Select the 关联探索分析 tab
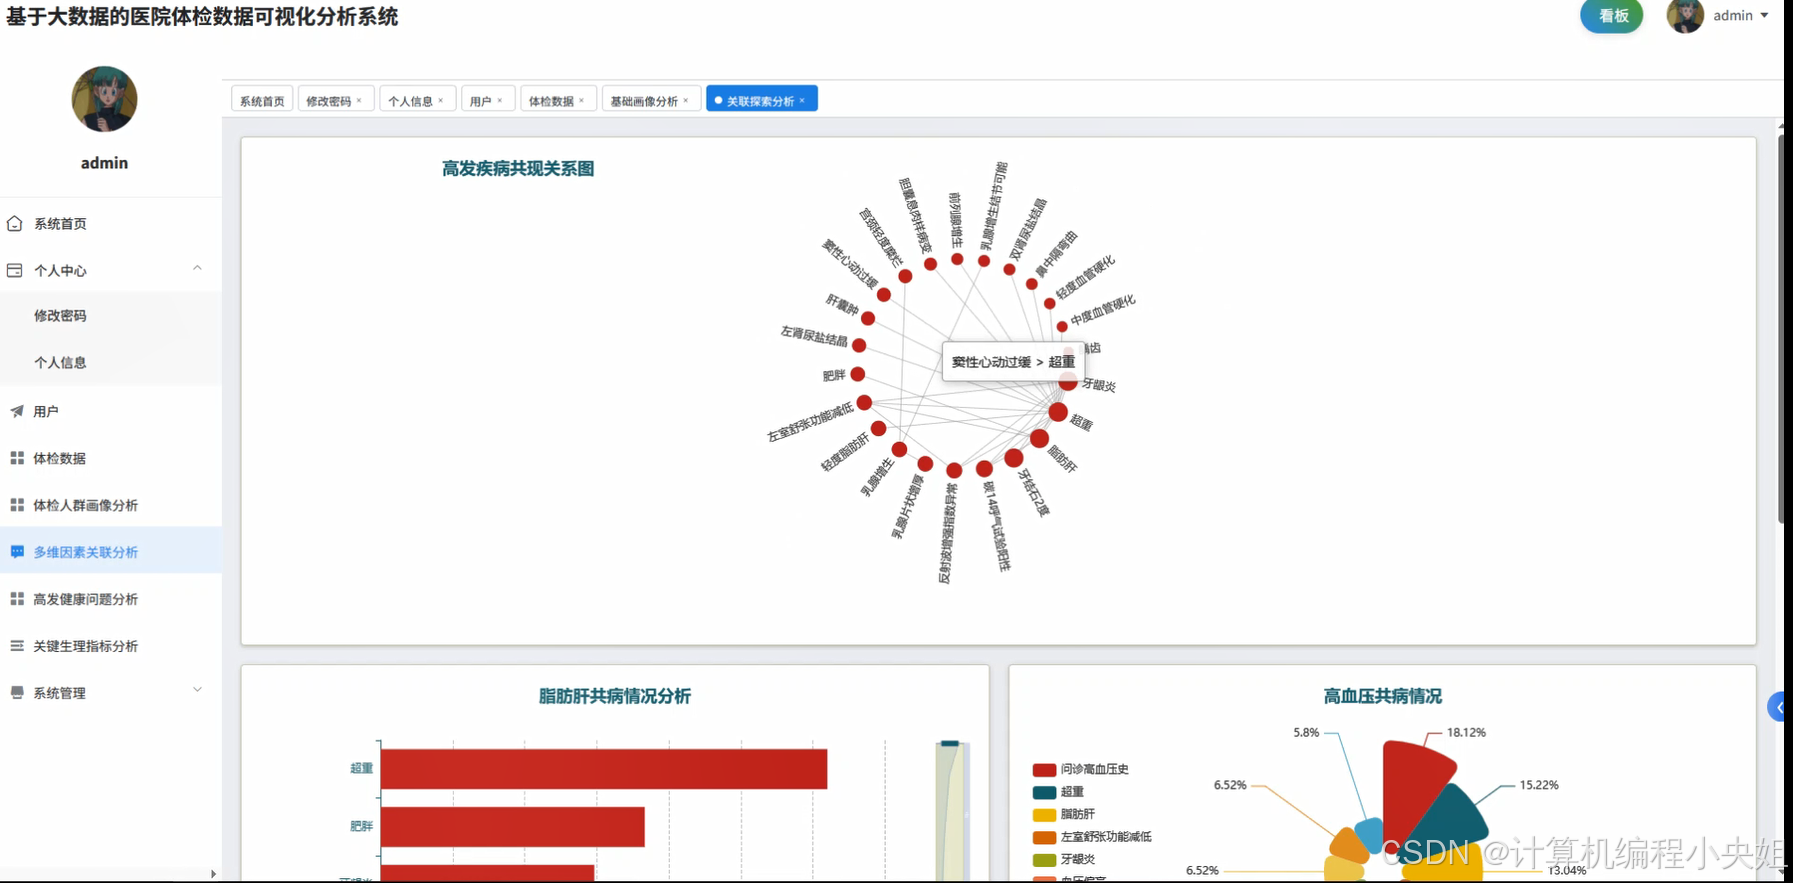 (760, 100)
